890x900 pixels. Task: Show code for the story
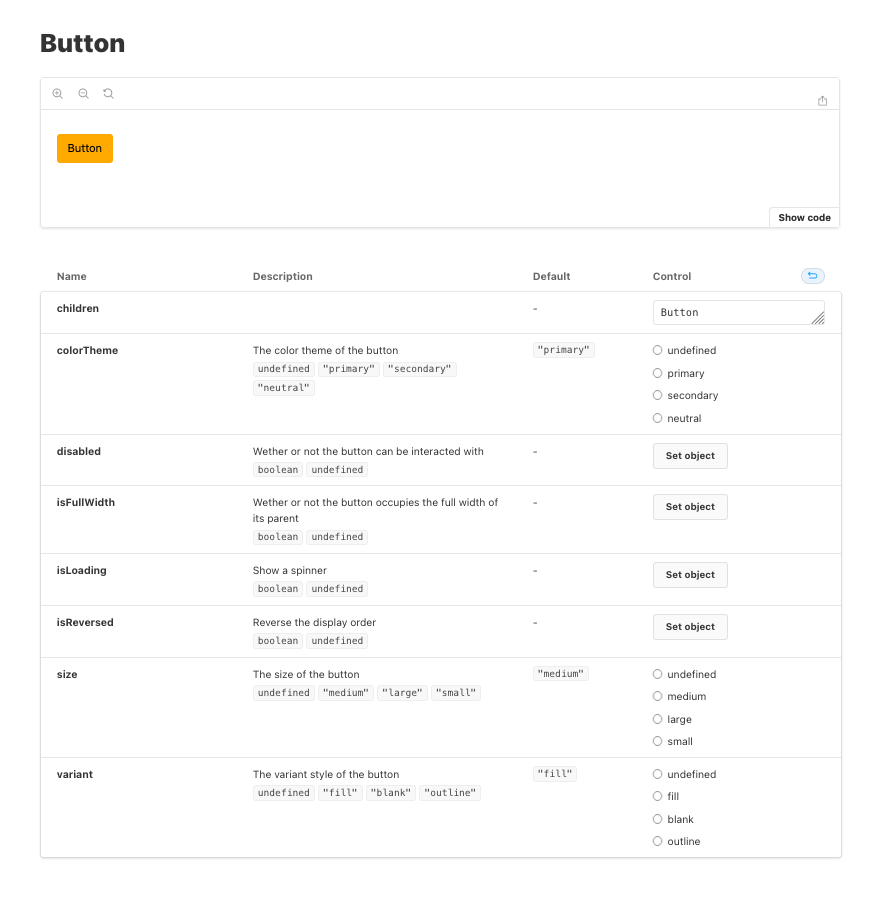[x=804, y=218]
